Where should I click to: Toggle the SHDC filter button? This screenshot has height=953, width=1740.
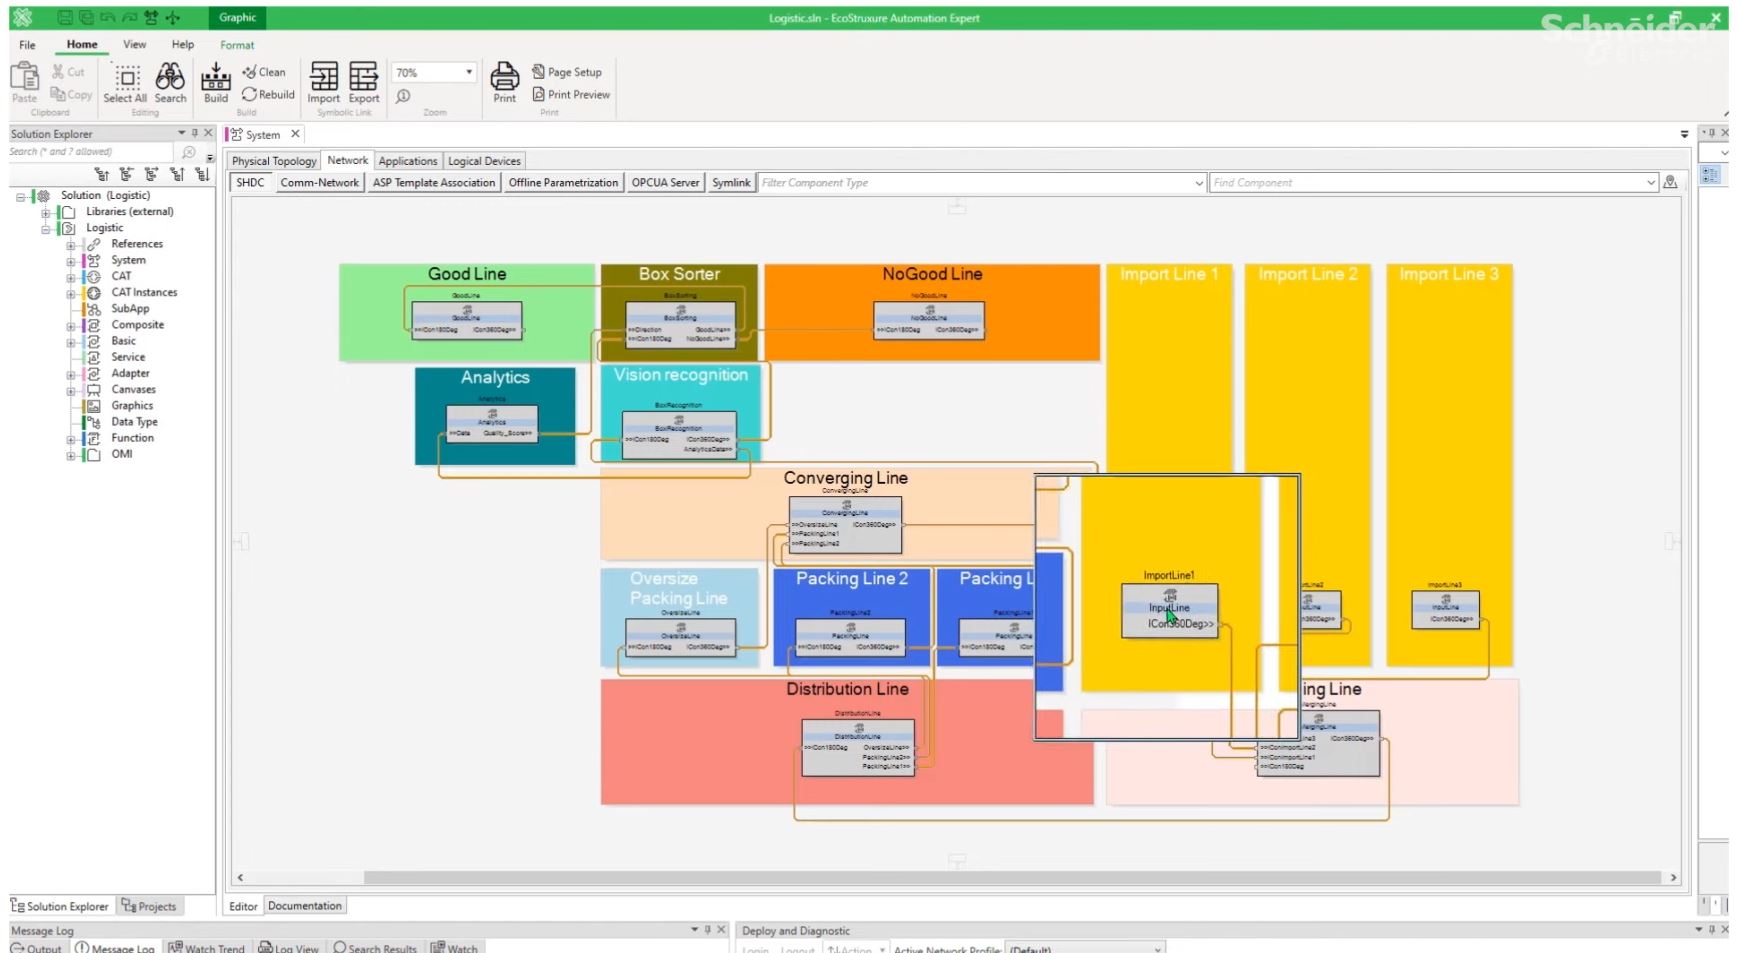pos(250,182)
